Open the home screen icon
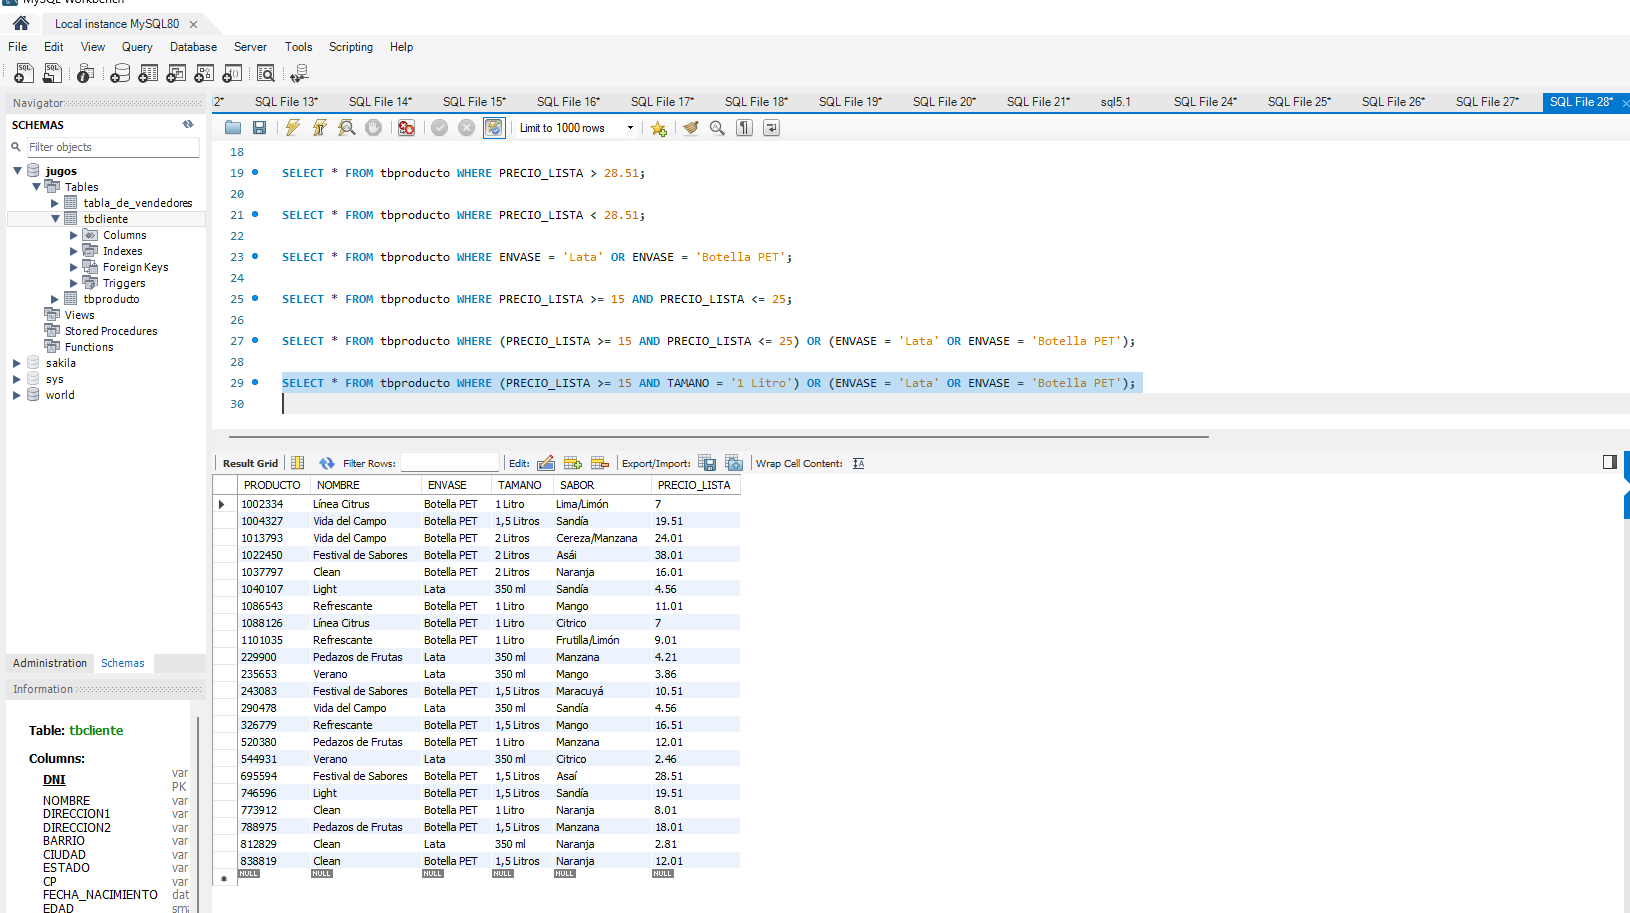The height and width of the screenshot is (913, 1630). click(20, 23)
